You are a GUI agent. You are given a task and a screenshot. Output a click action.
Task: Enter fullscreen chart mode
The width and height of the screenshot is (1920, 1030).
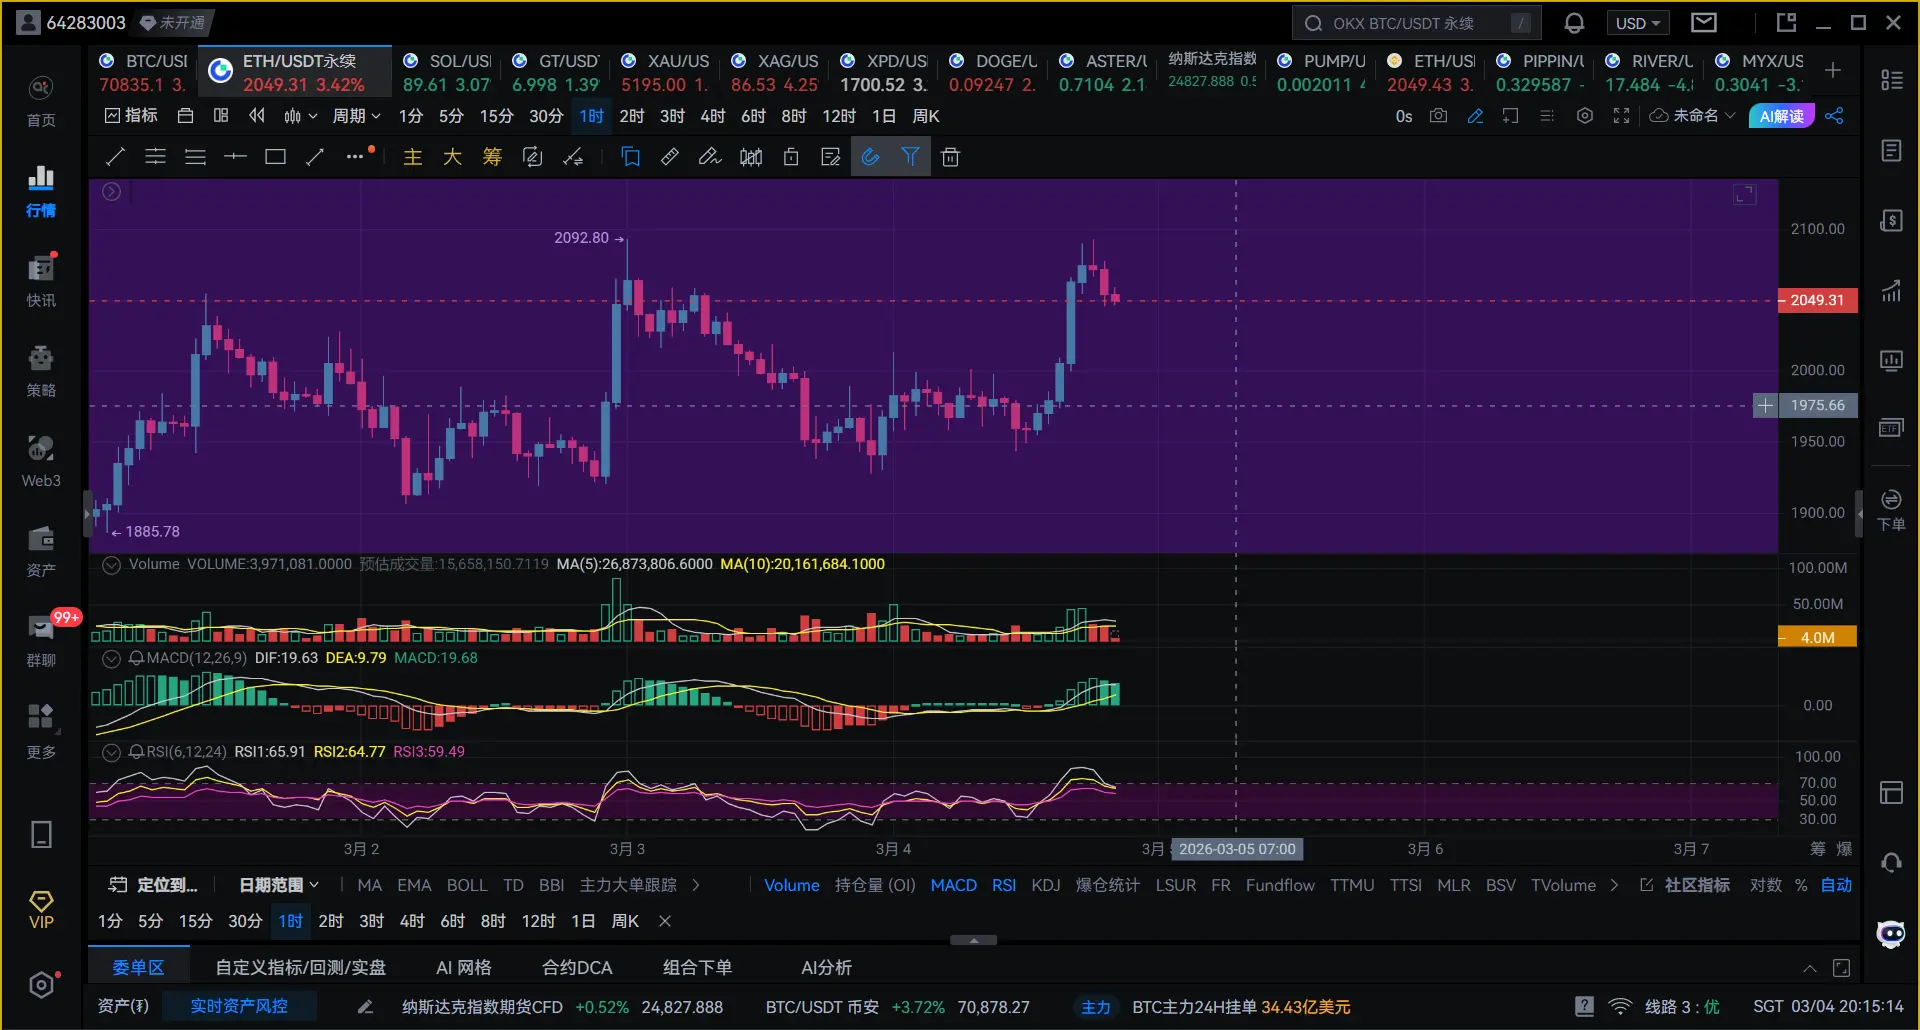point(1621,116)
